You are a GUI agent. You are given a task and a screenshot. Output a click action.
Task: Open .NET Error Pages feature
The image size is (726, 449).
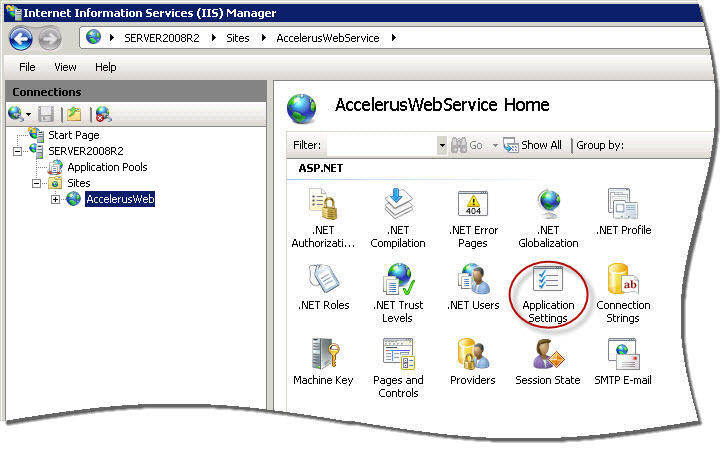point(473,218)
